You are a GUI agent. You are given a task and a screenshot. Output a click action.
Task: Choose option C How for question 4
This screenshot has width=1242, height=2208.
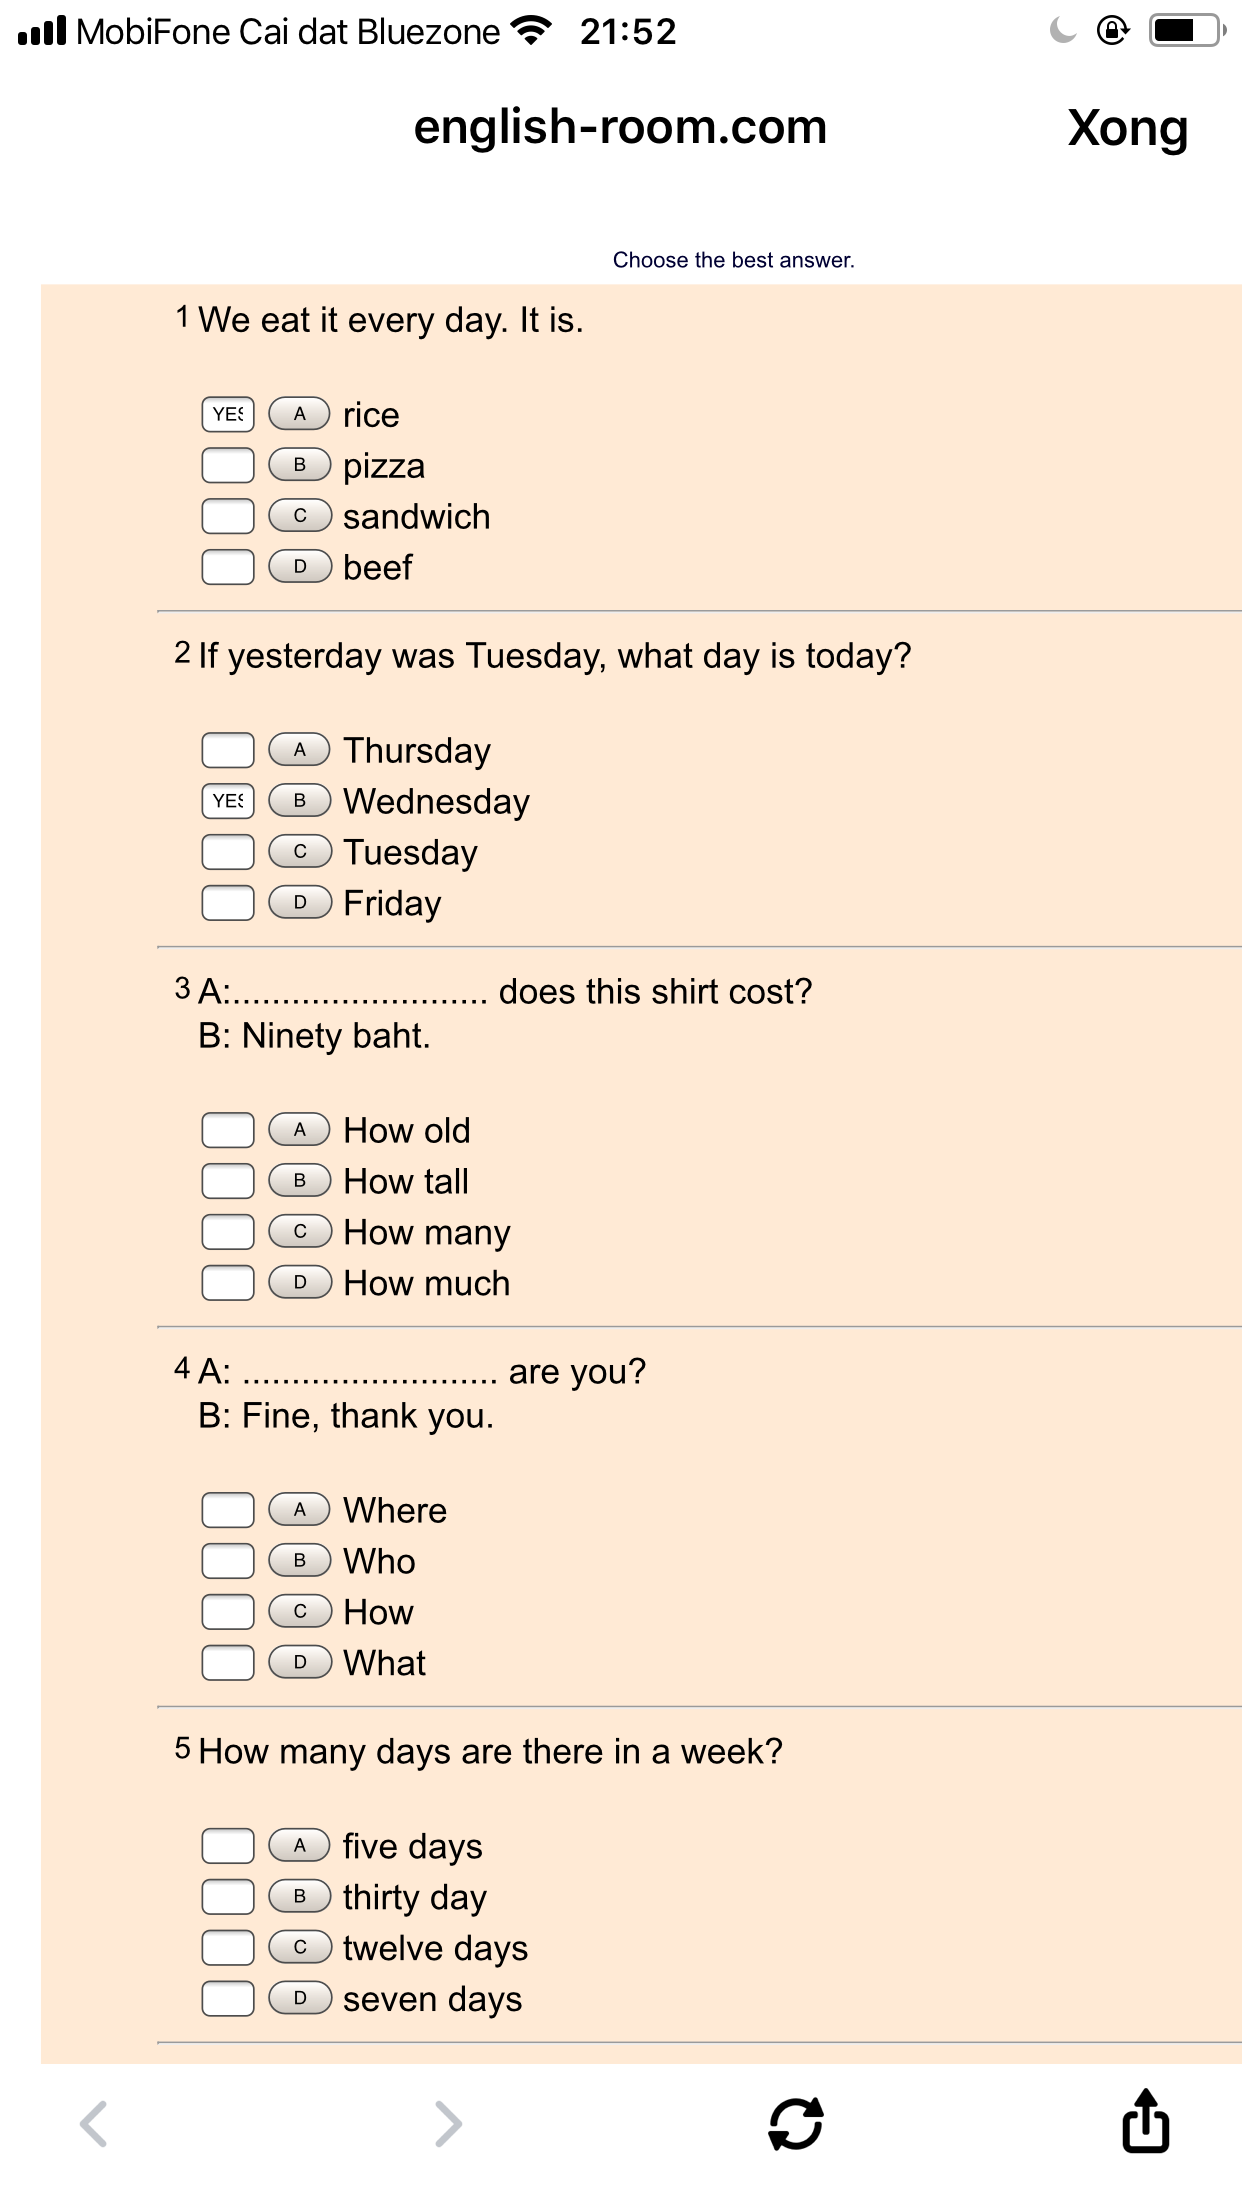pos(299,1612)
